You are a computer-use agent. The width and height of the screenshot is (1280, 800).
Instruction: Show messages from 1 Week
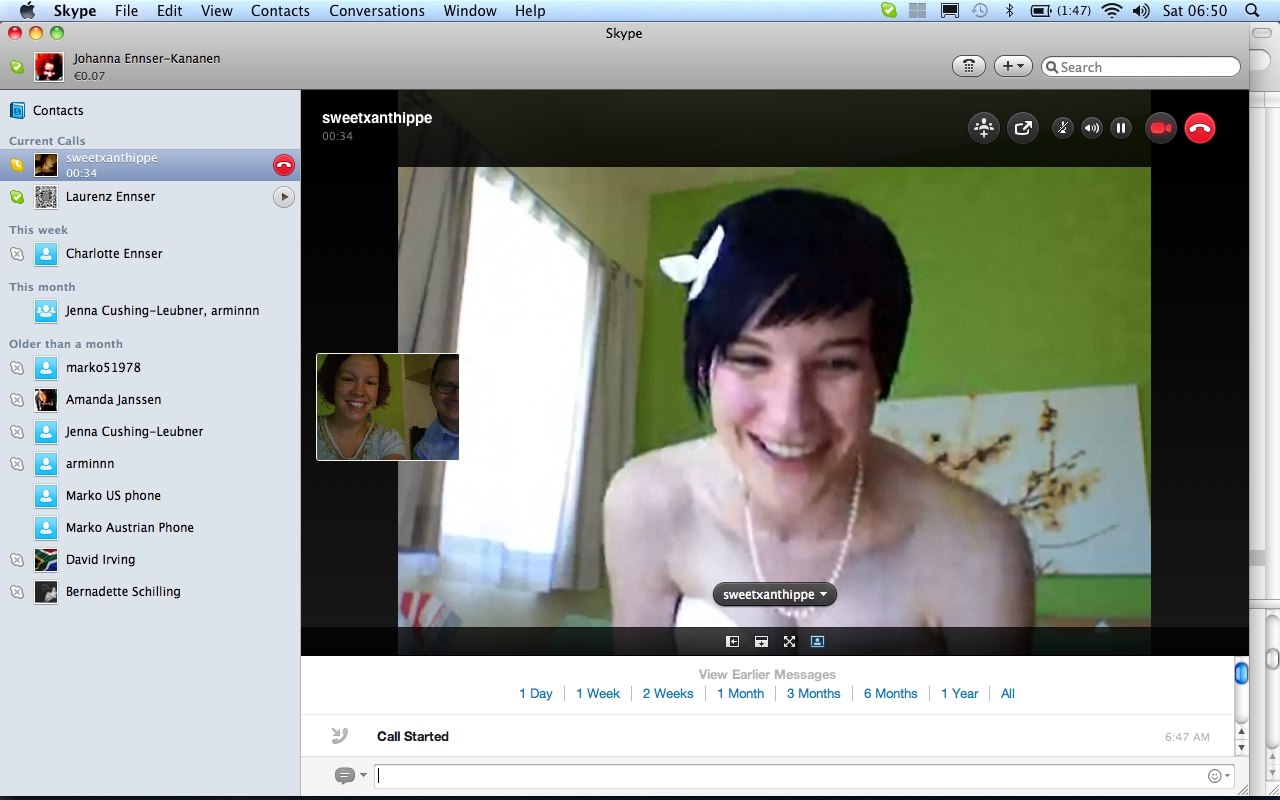coord(598,694)
